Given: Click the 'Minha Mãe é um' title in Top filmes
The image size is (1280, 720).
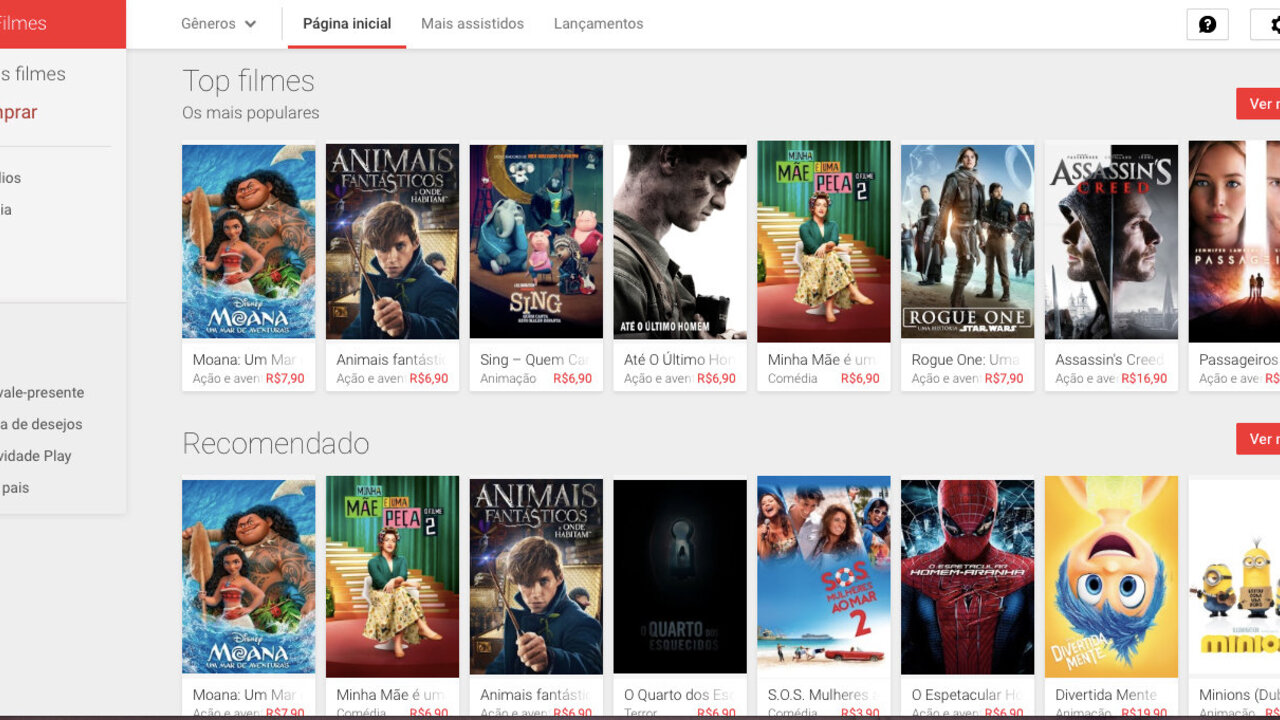Looking at the screenshot, I should [823, 359].
